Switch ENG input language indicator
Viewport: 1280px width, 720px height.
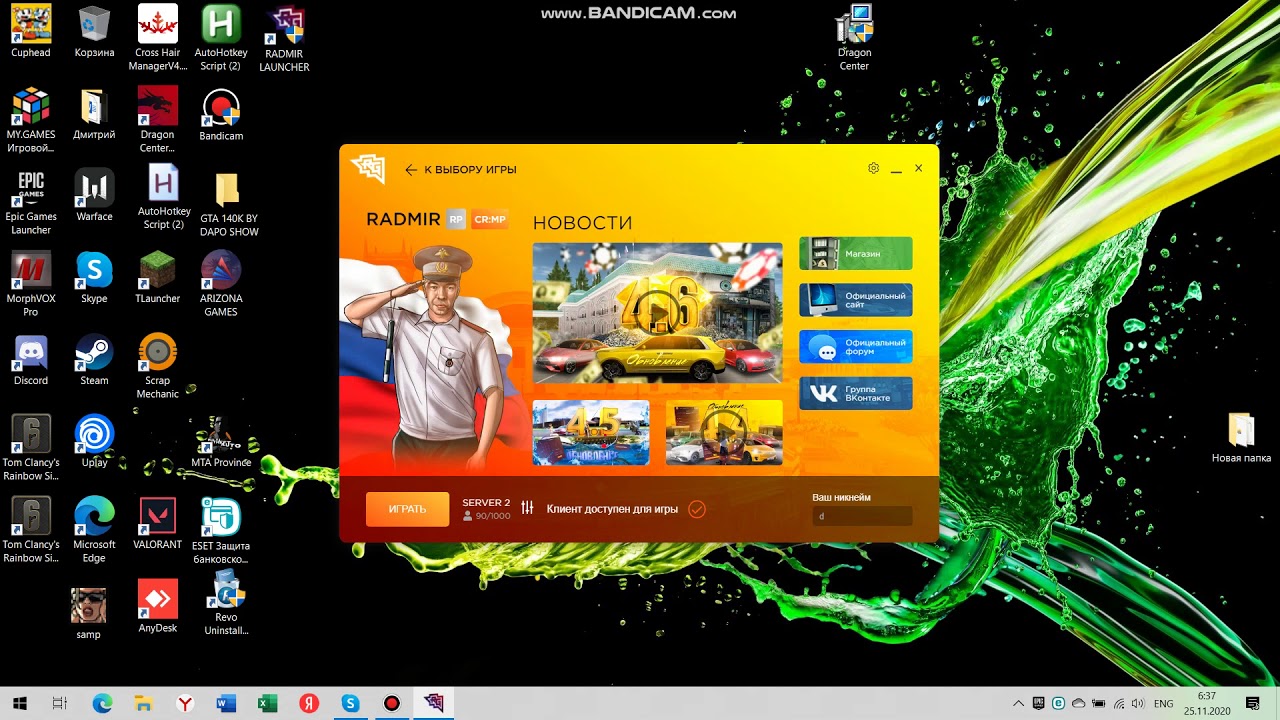[x=1163, y=704]
